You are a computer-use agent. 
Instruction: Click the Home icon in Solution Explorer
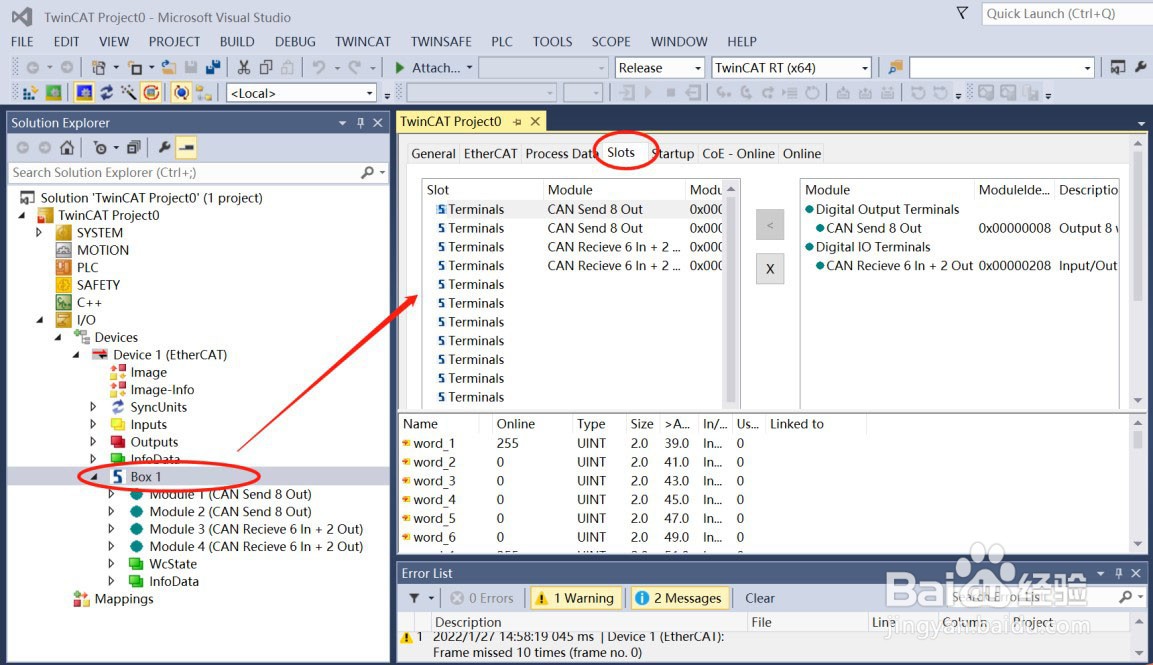point(67,148)
